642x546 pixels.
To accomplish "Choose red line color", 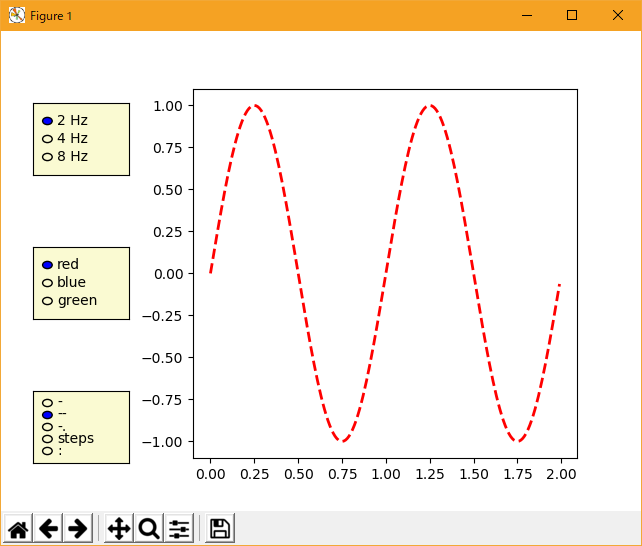I will 47,265.
